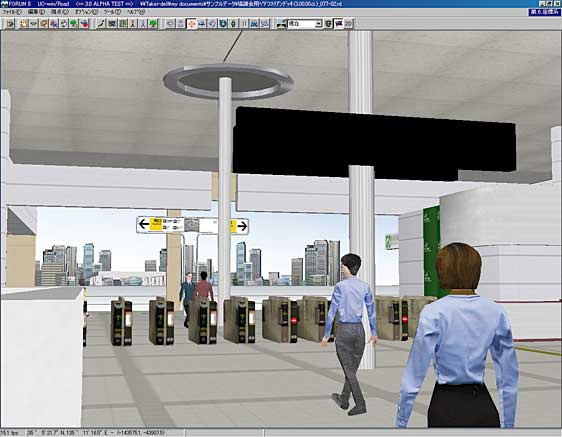Viewport: 562px width, 437px height.
Task: Open the ツール (Tools) menu
Action: pyautogui.click(x=112, y=12)
